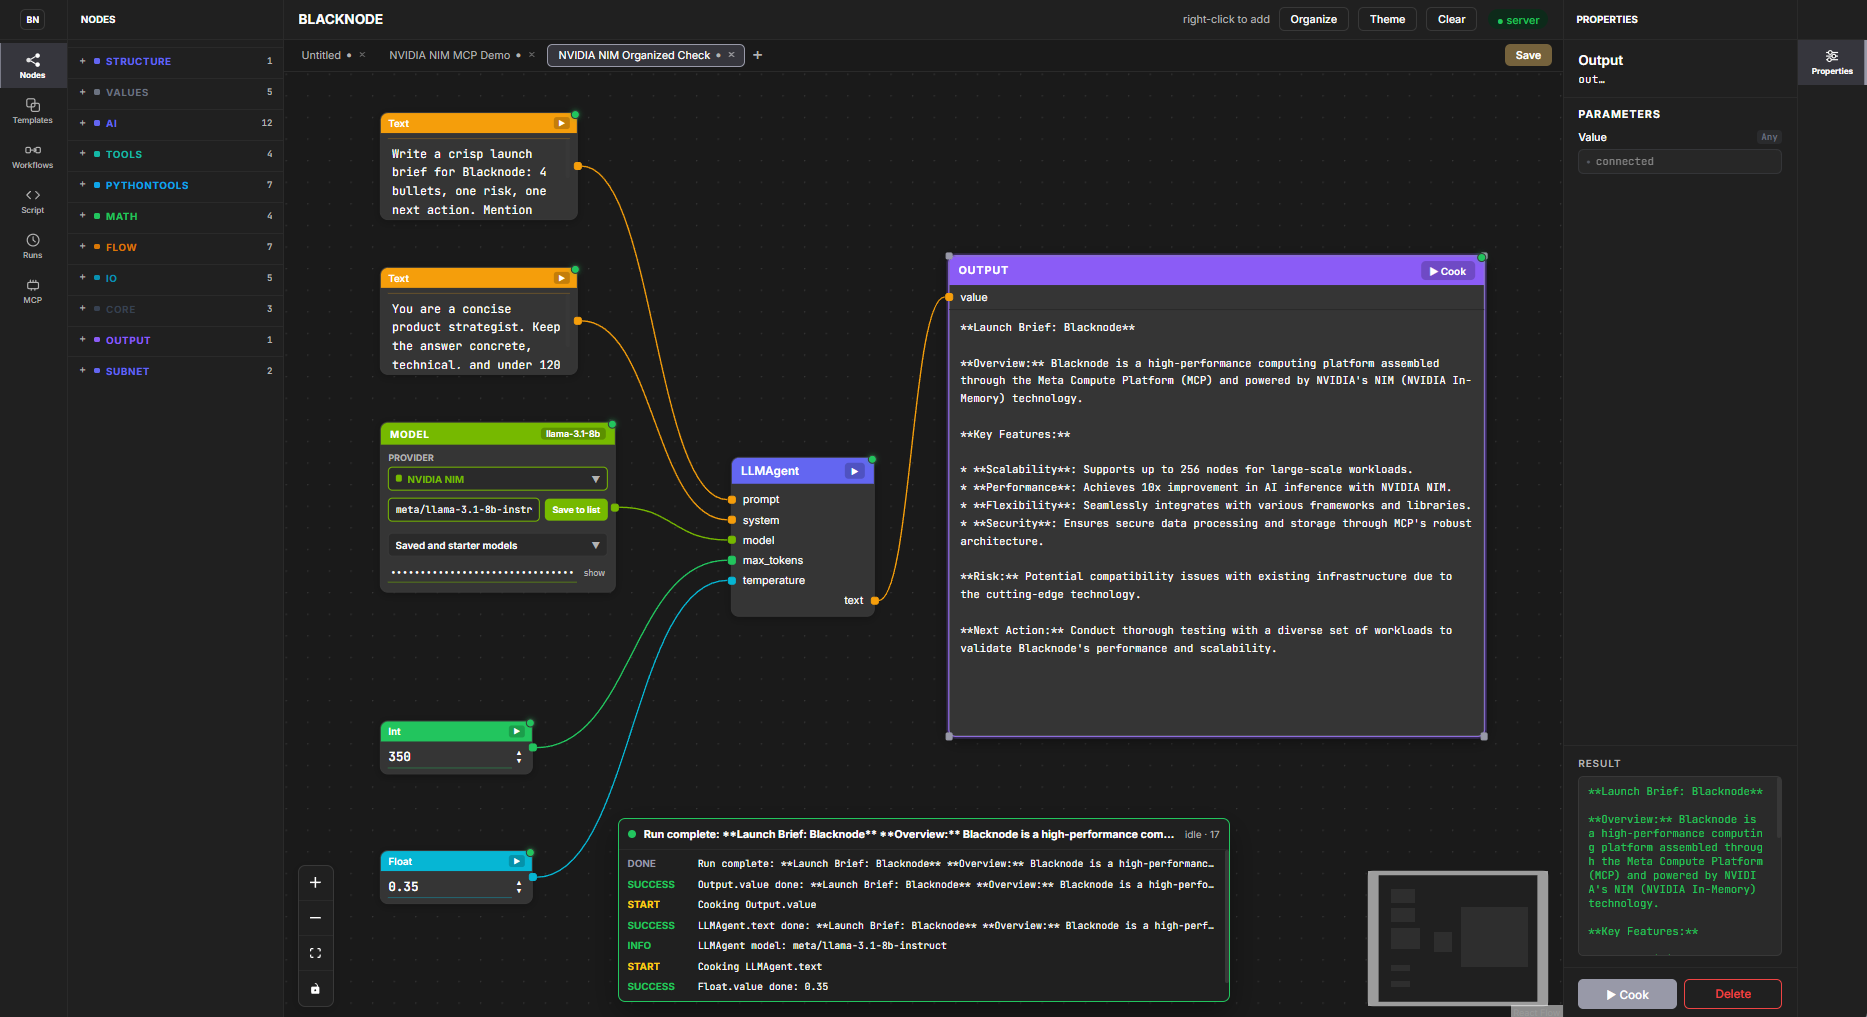Run the first Text node play icon

coord(561,123)
